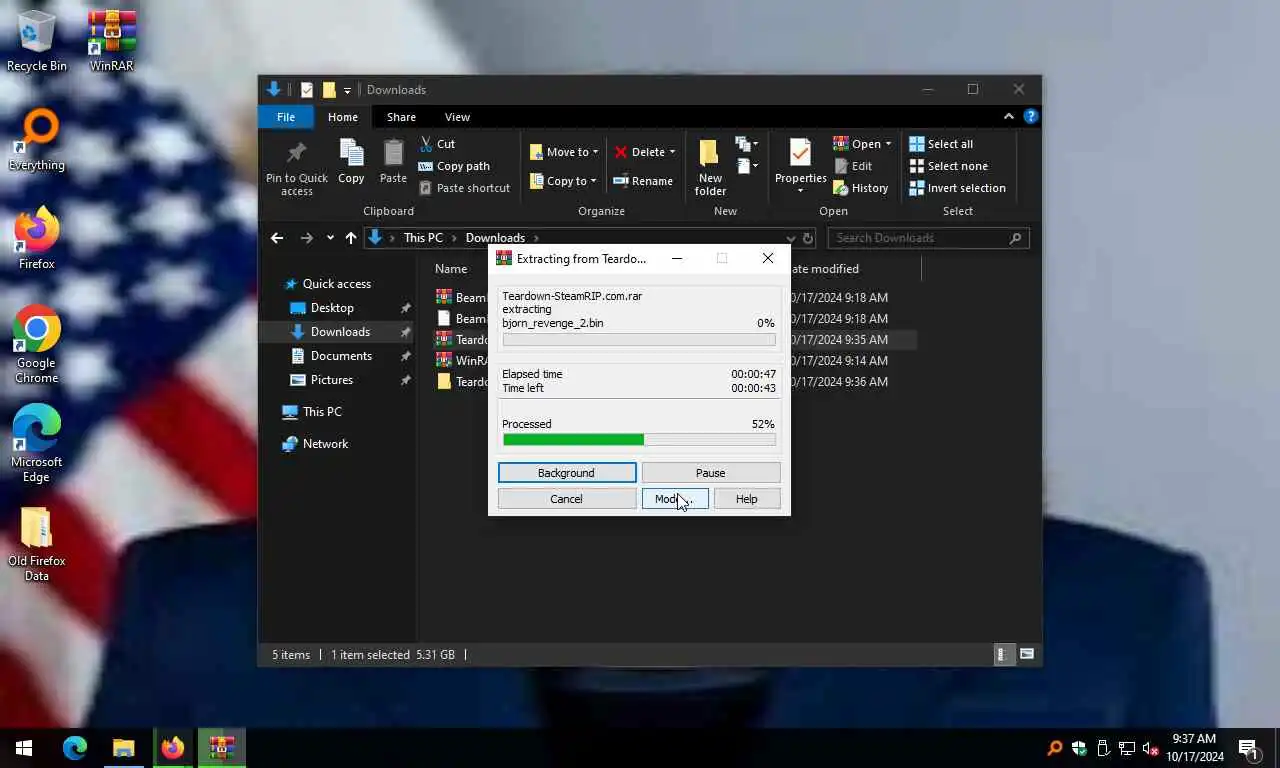This screenshot has width=1280, height=768.
Task: Click the bjorn_revenge_2.bin file progress bar
Action: click(639, 340)
